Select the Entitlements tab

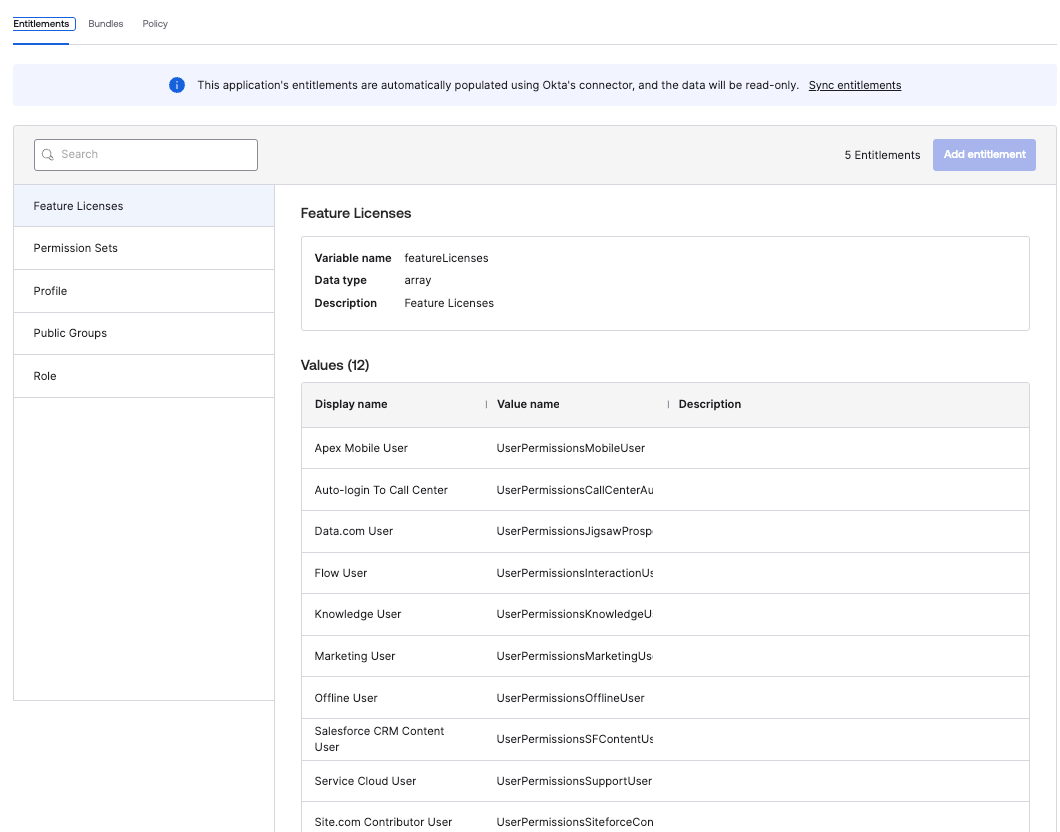pos(41,24)
